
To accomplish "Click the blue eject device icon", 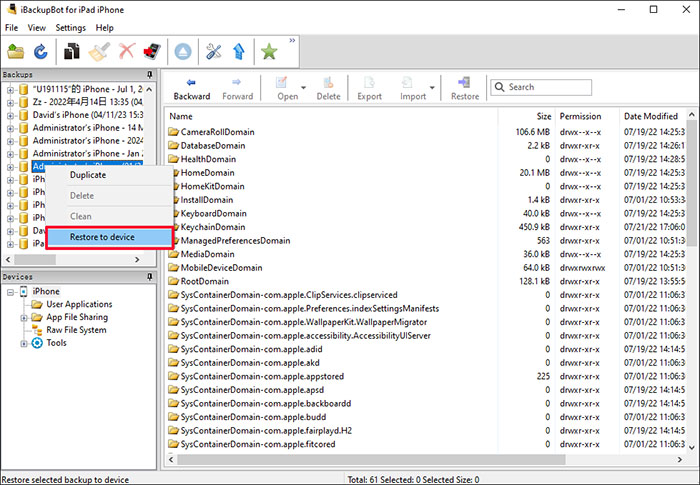I will (183, 52).
